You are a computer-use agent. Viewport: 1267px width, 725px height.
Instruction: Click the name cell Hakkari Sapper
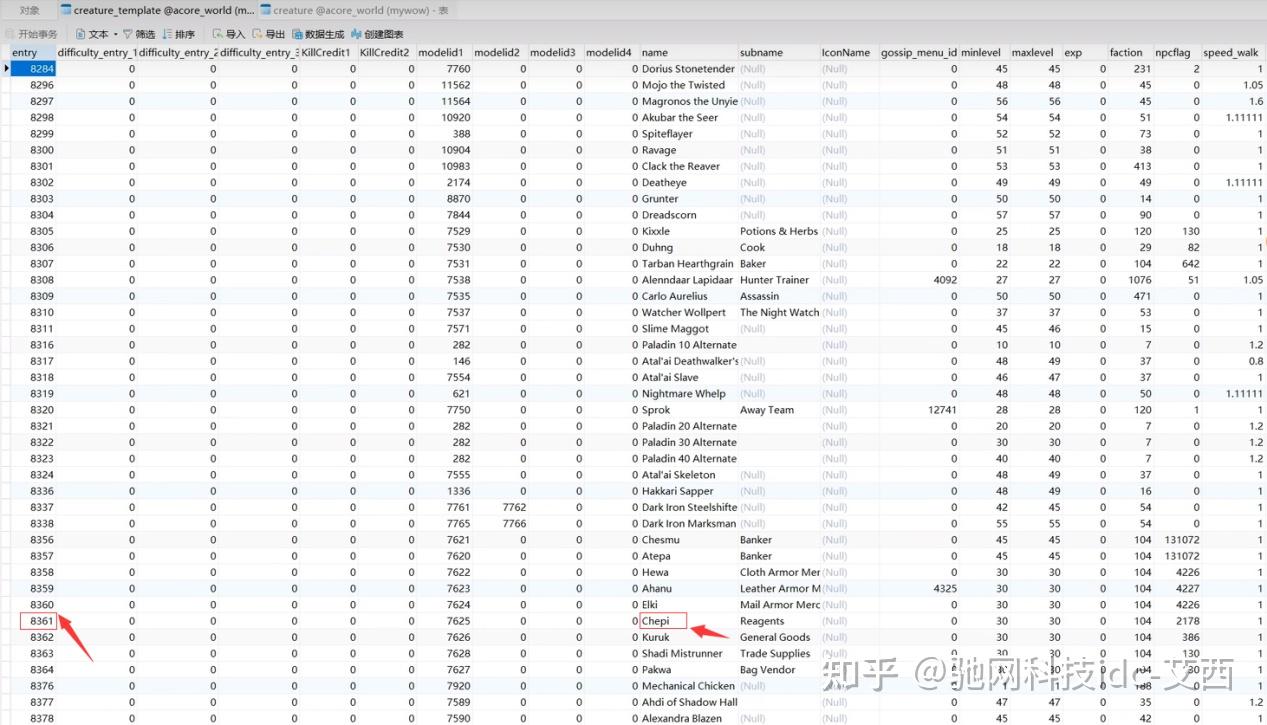tap(678, 491)
